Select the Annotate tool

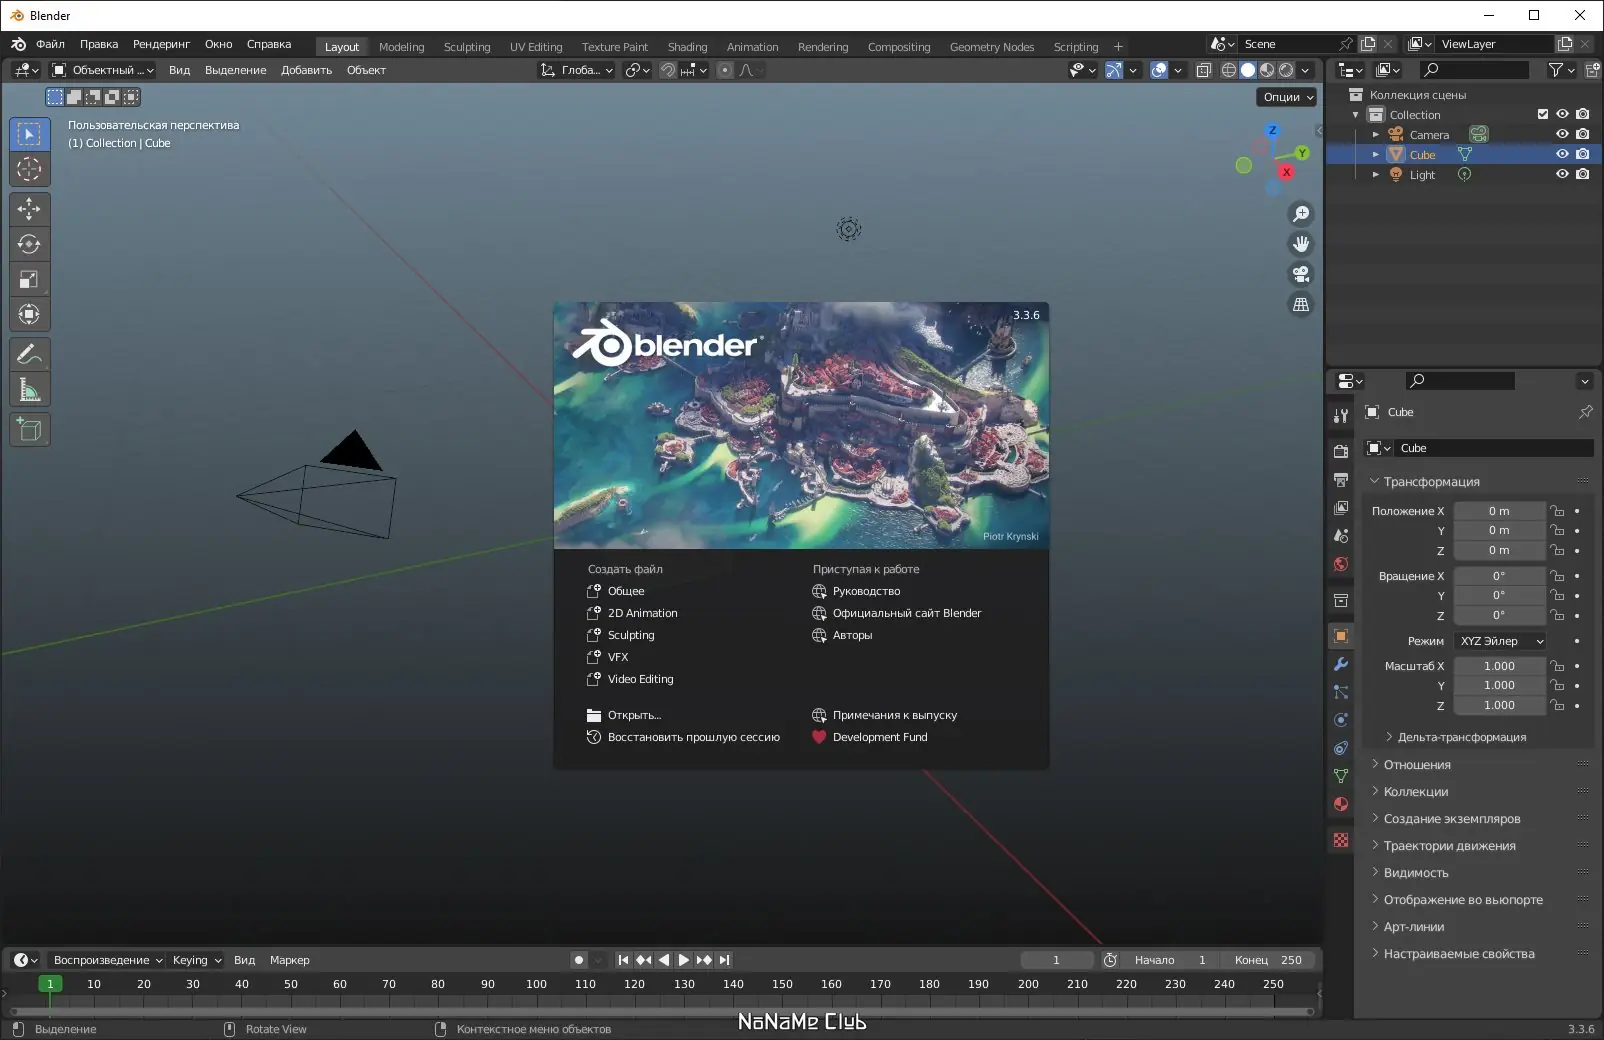point(29,354)
